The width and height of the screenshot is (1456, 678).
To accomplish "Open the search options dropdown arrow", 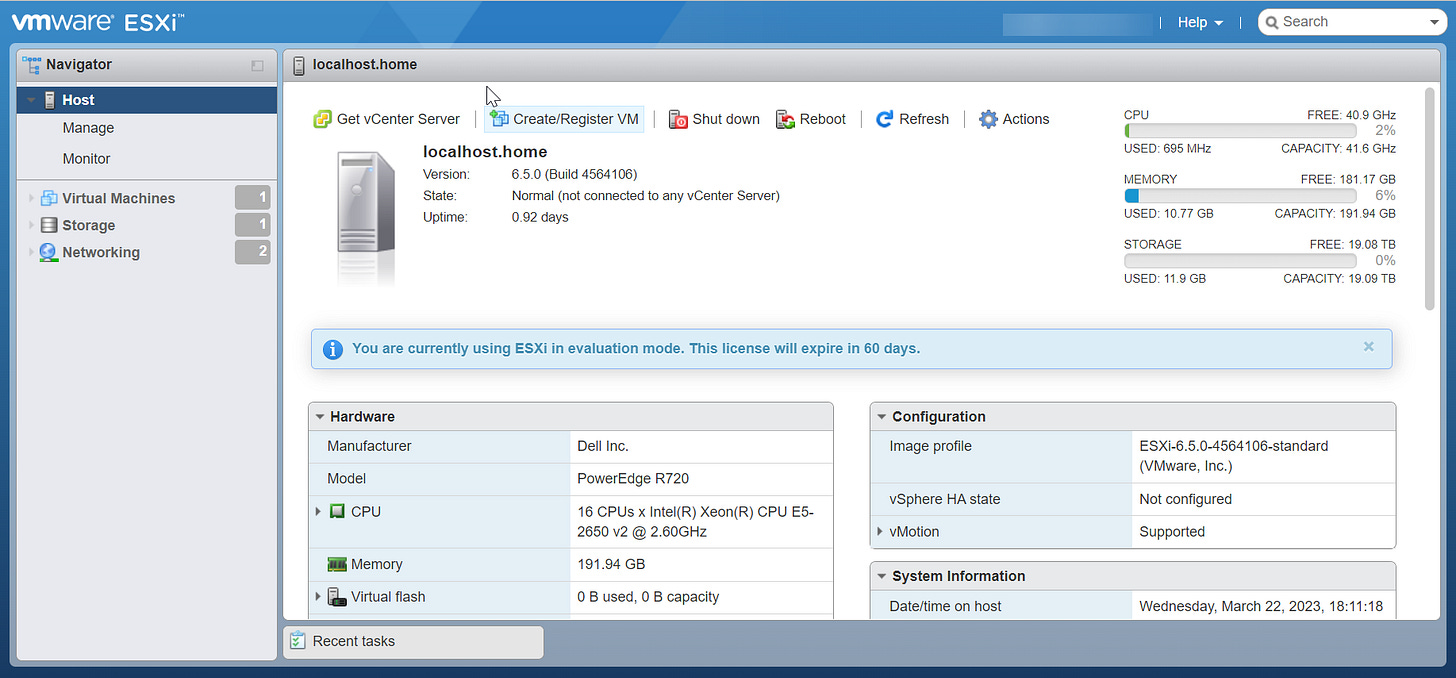I will pyautogui.click(x=1433, y=22).
